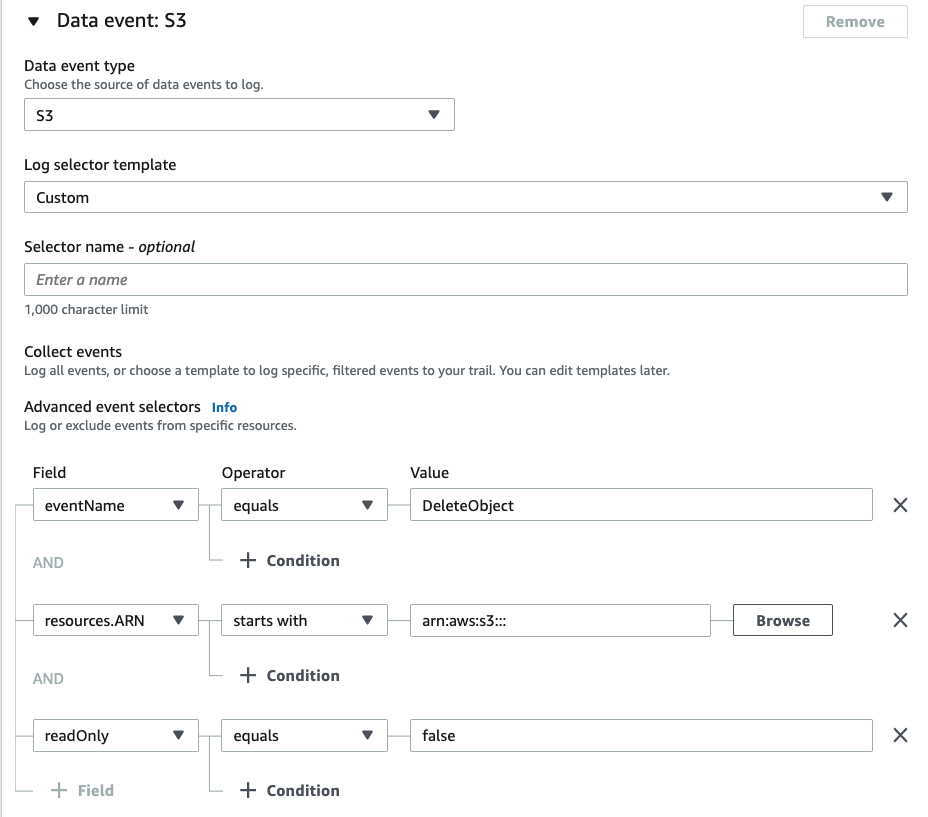
Task: Click the DeleteObject value field
Action: (x=640, y=505)
